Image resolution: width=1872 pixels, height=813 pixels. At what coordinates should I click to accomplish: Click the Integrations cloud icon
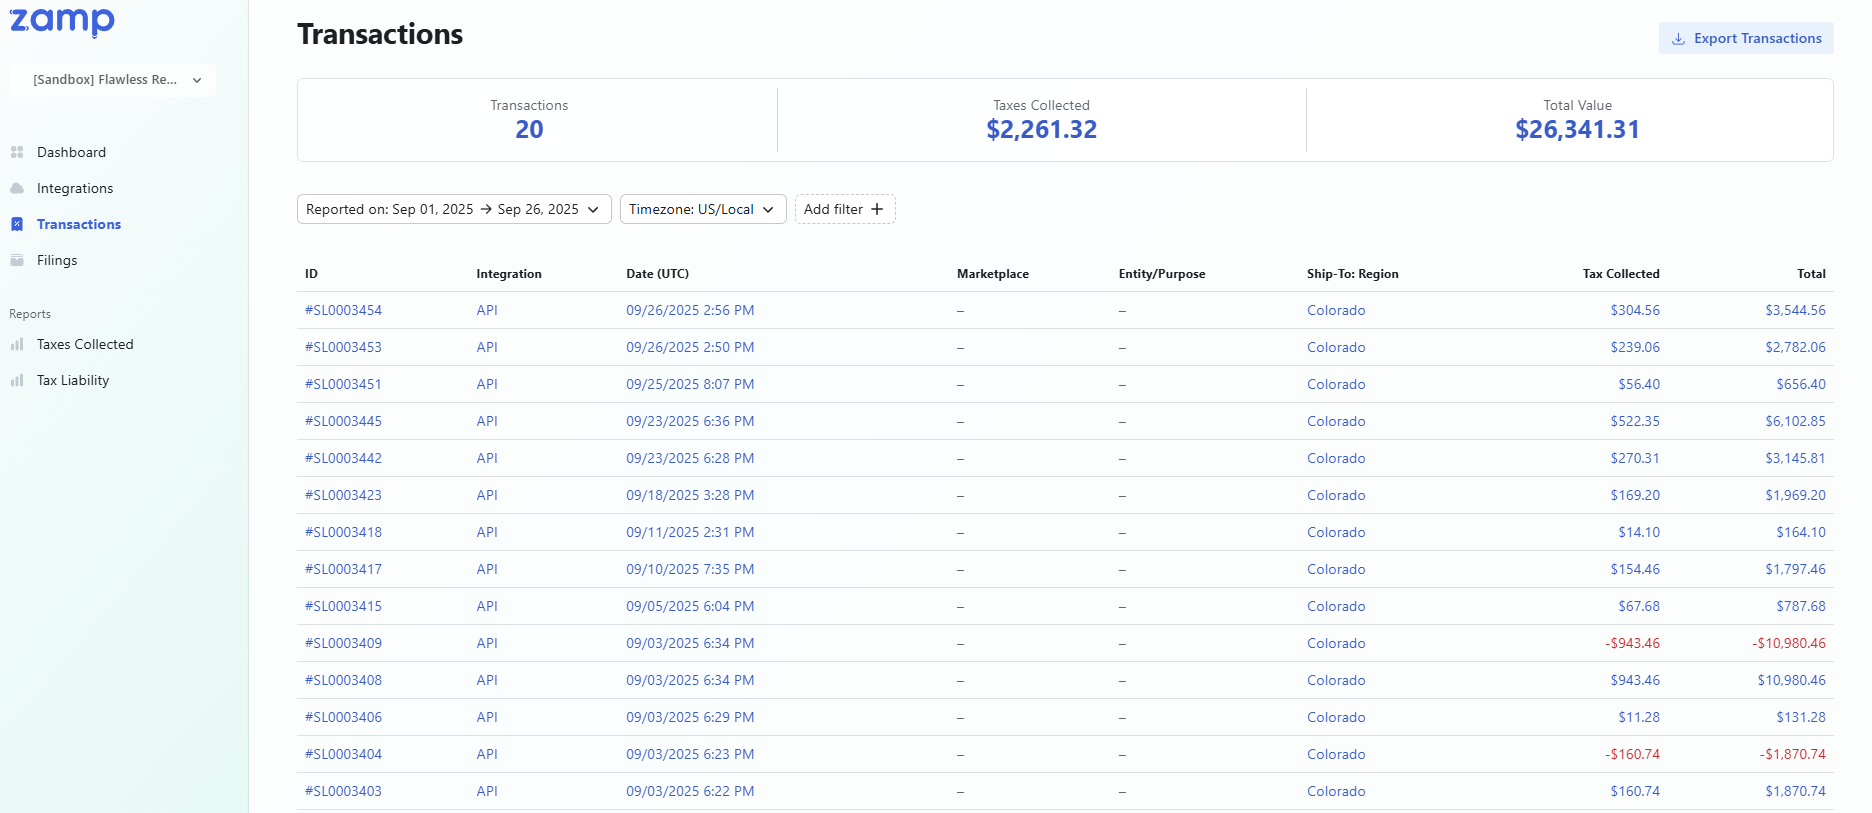click(17, 188)
